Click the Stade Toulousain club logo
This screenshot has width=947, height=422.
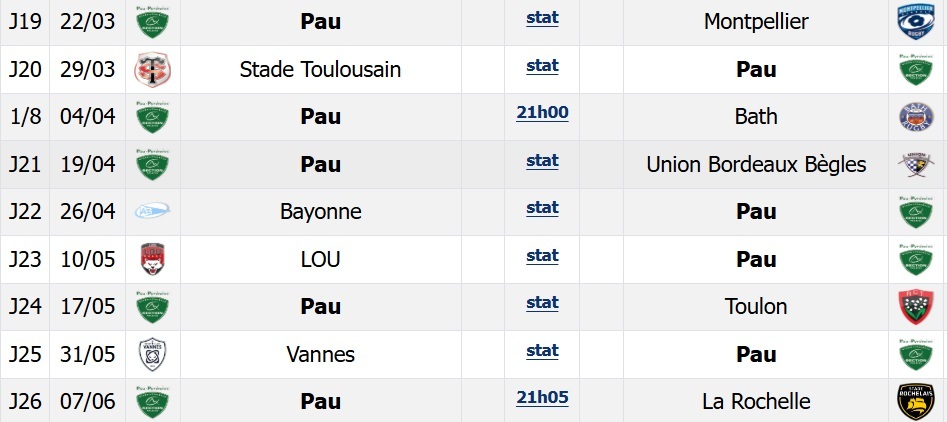tap(153, 69)
